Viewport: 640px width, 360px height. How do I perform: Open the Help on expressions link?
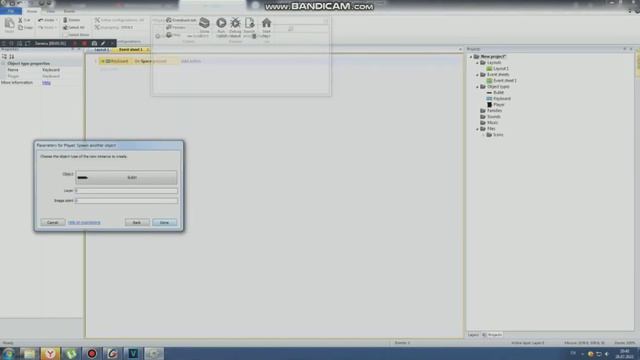pos(84,222)
